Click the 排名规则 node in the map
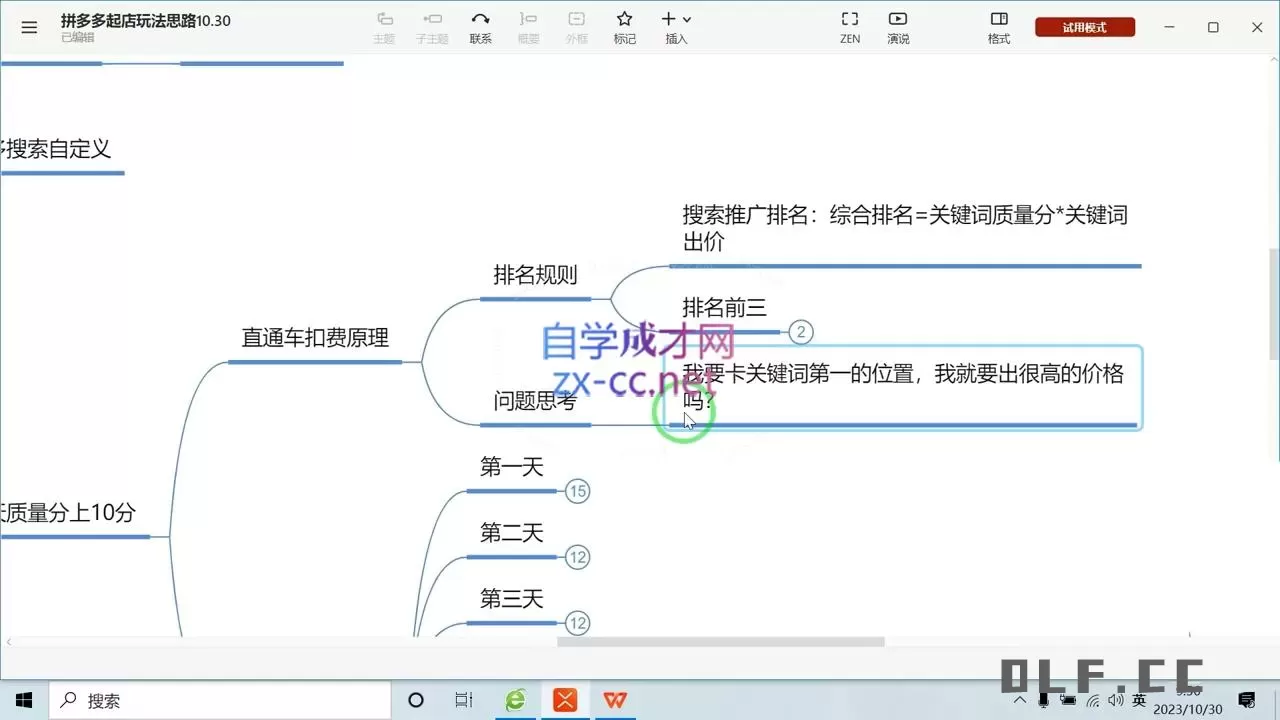The width and height of the screenshot is (1280, 720). pyautogui.click(x=536, y=275)
